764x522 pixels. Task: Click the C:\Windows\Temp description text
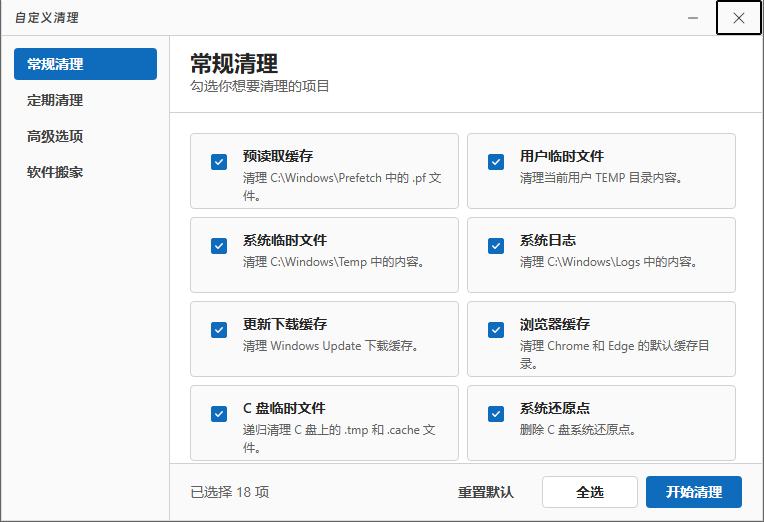[334, 262]
